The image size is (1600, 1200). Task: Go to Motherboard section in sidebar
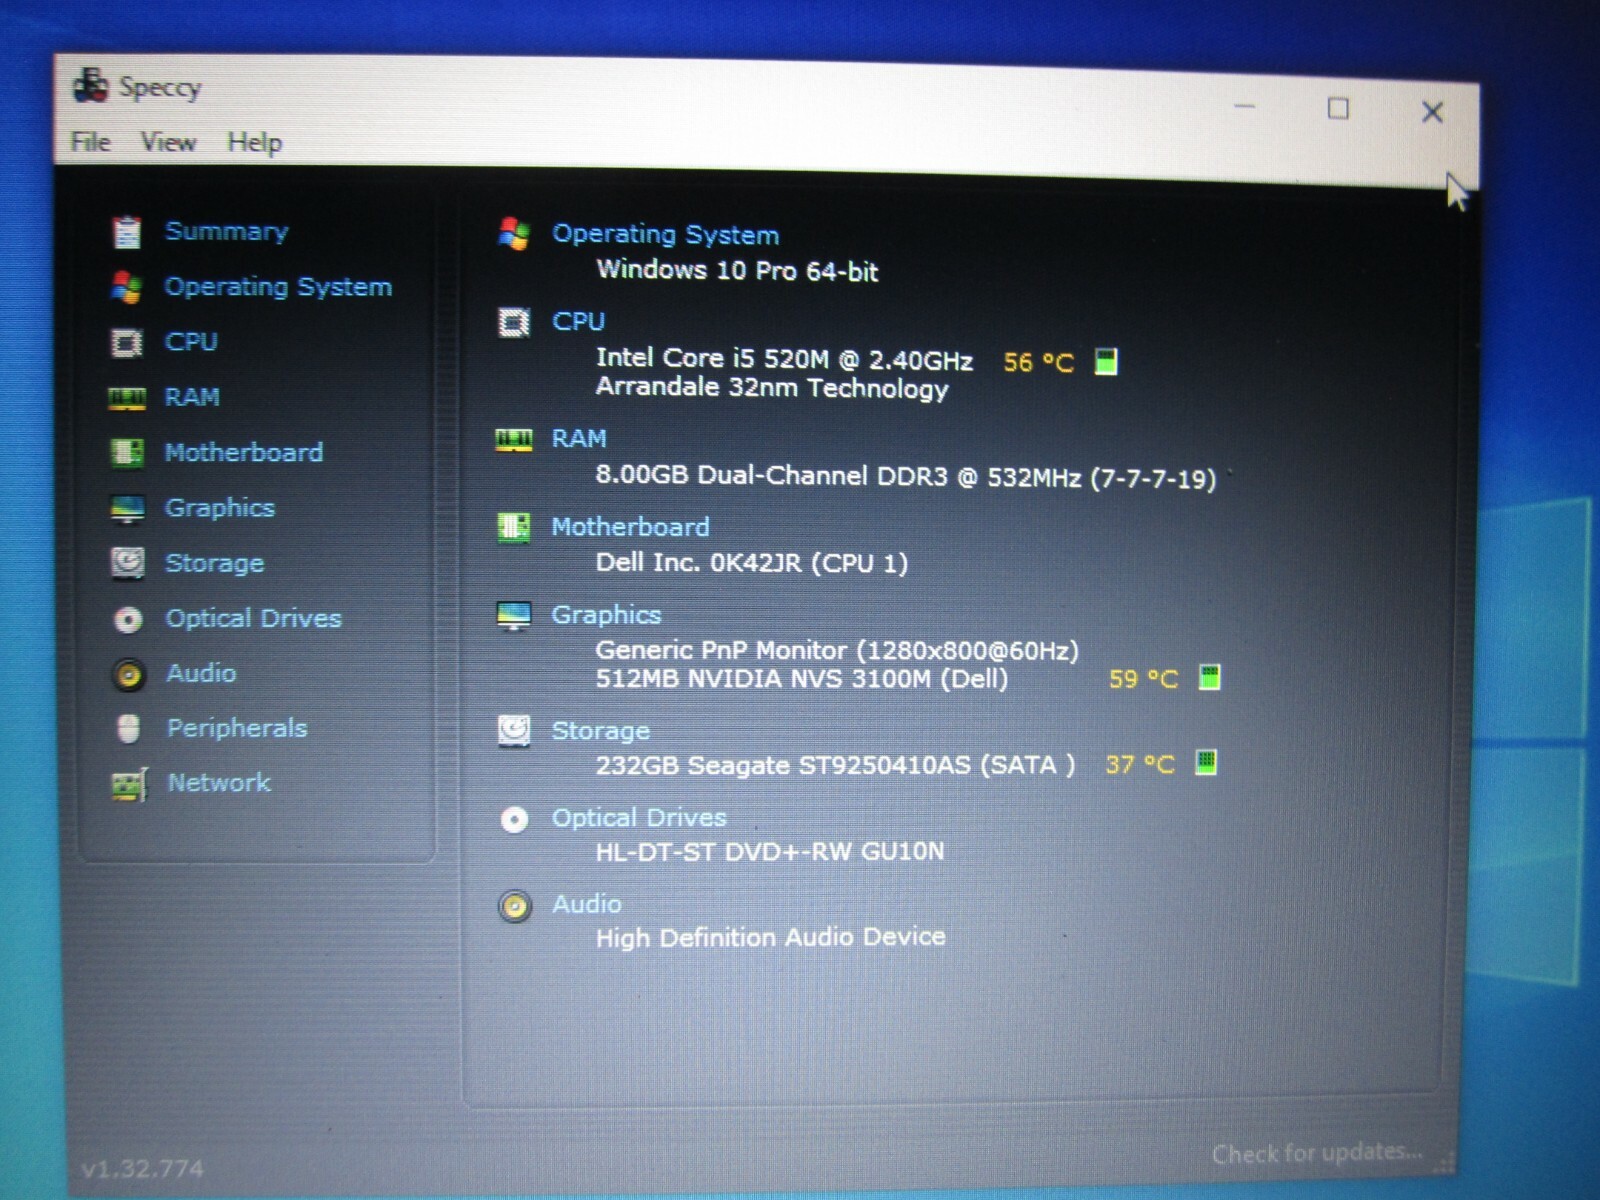[244, 452]
